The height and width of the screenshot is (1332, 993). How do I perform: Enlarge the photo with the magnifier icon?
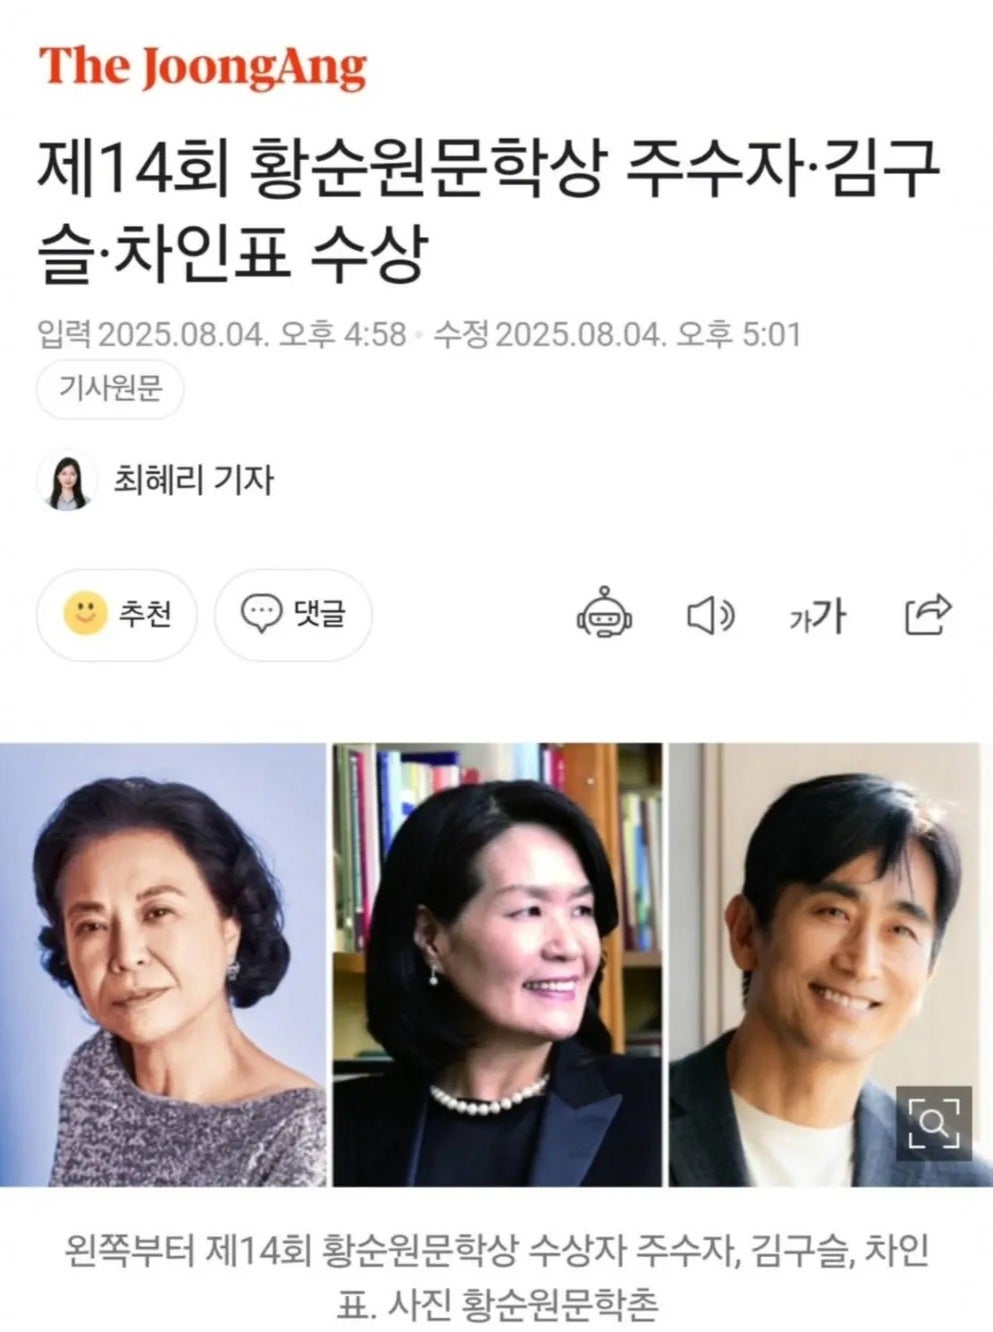click(x=933, y=1123)
